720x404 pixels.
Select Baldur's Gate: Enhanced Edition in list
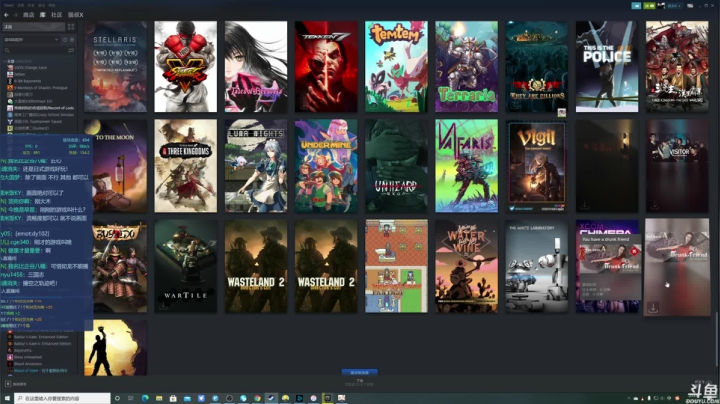pos(39,337)
